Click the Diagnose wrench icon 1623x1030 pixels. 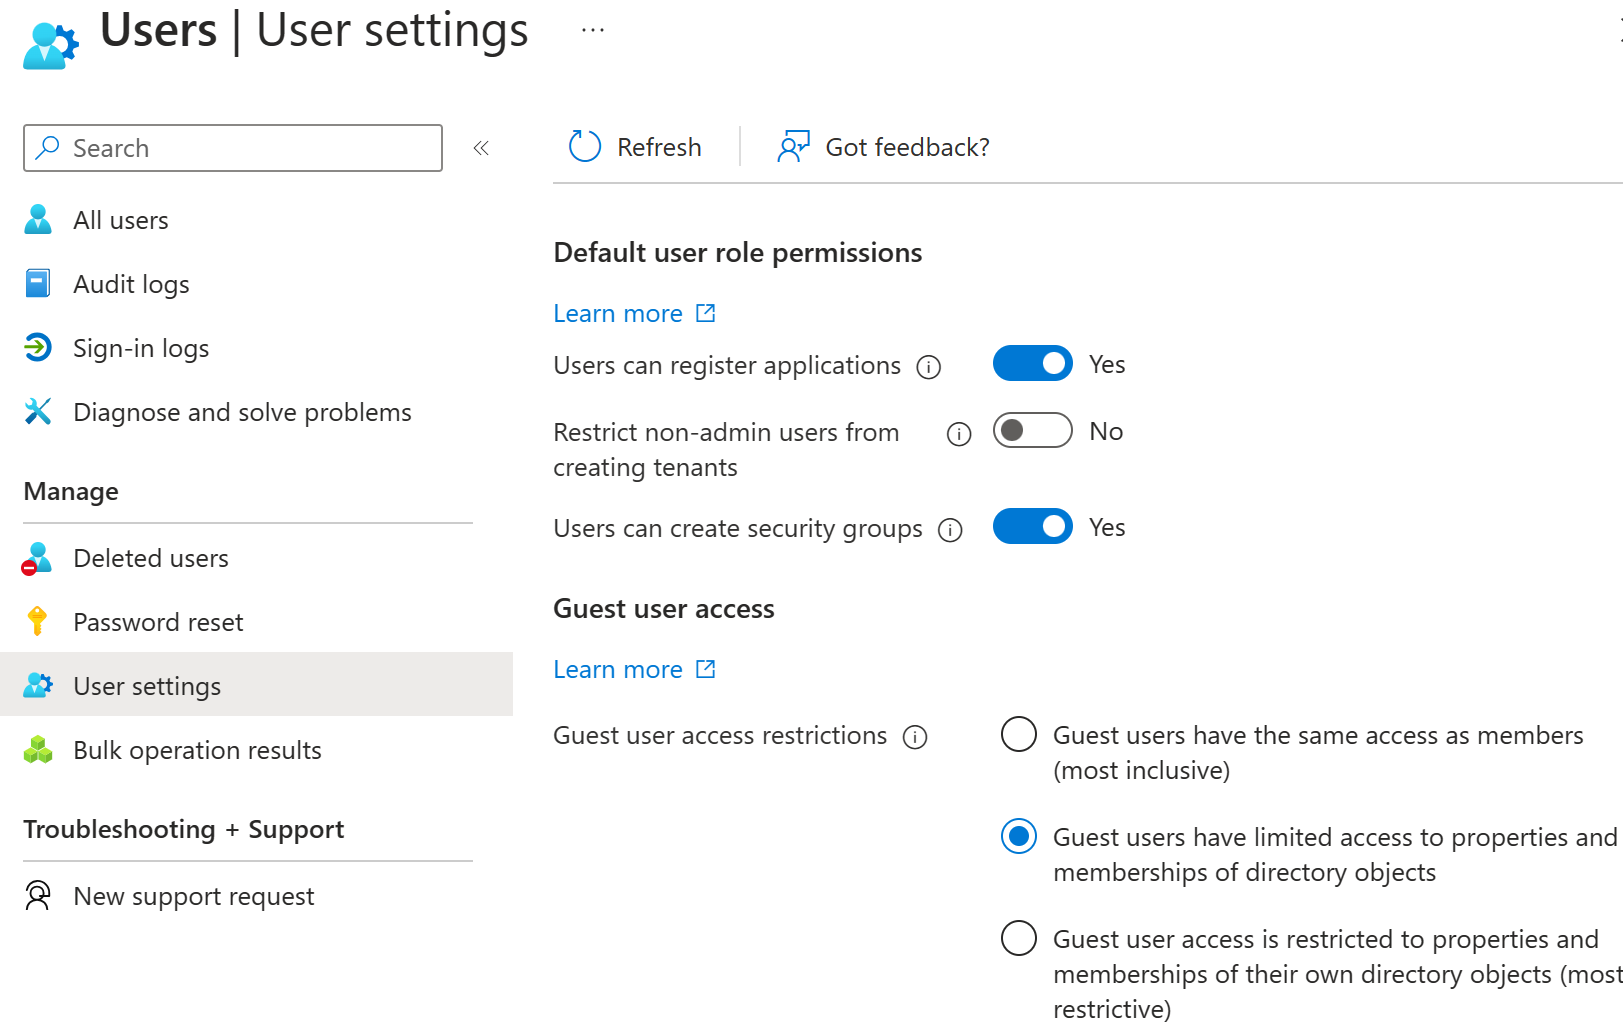[x=38, y=412]
